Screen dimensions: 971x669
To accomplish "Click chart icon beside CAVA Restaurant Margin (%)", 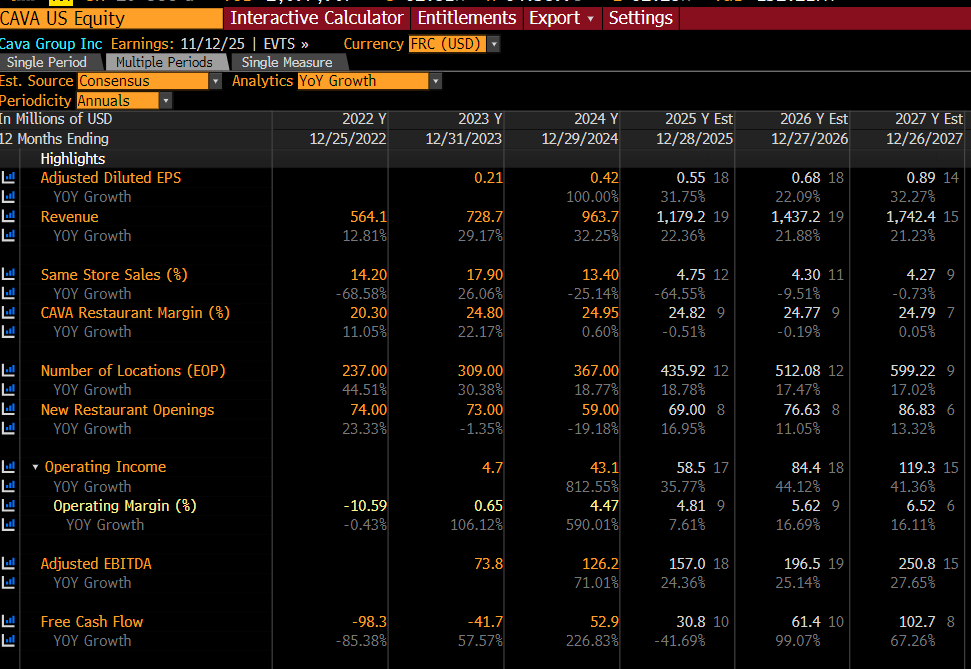I will pos(9,313).
